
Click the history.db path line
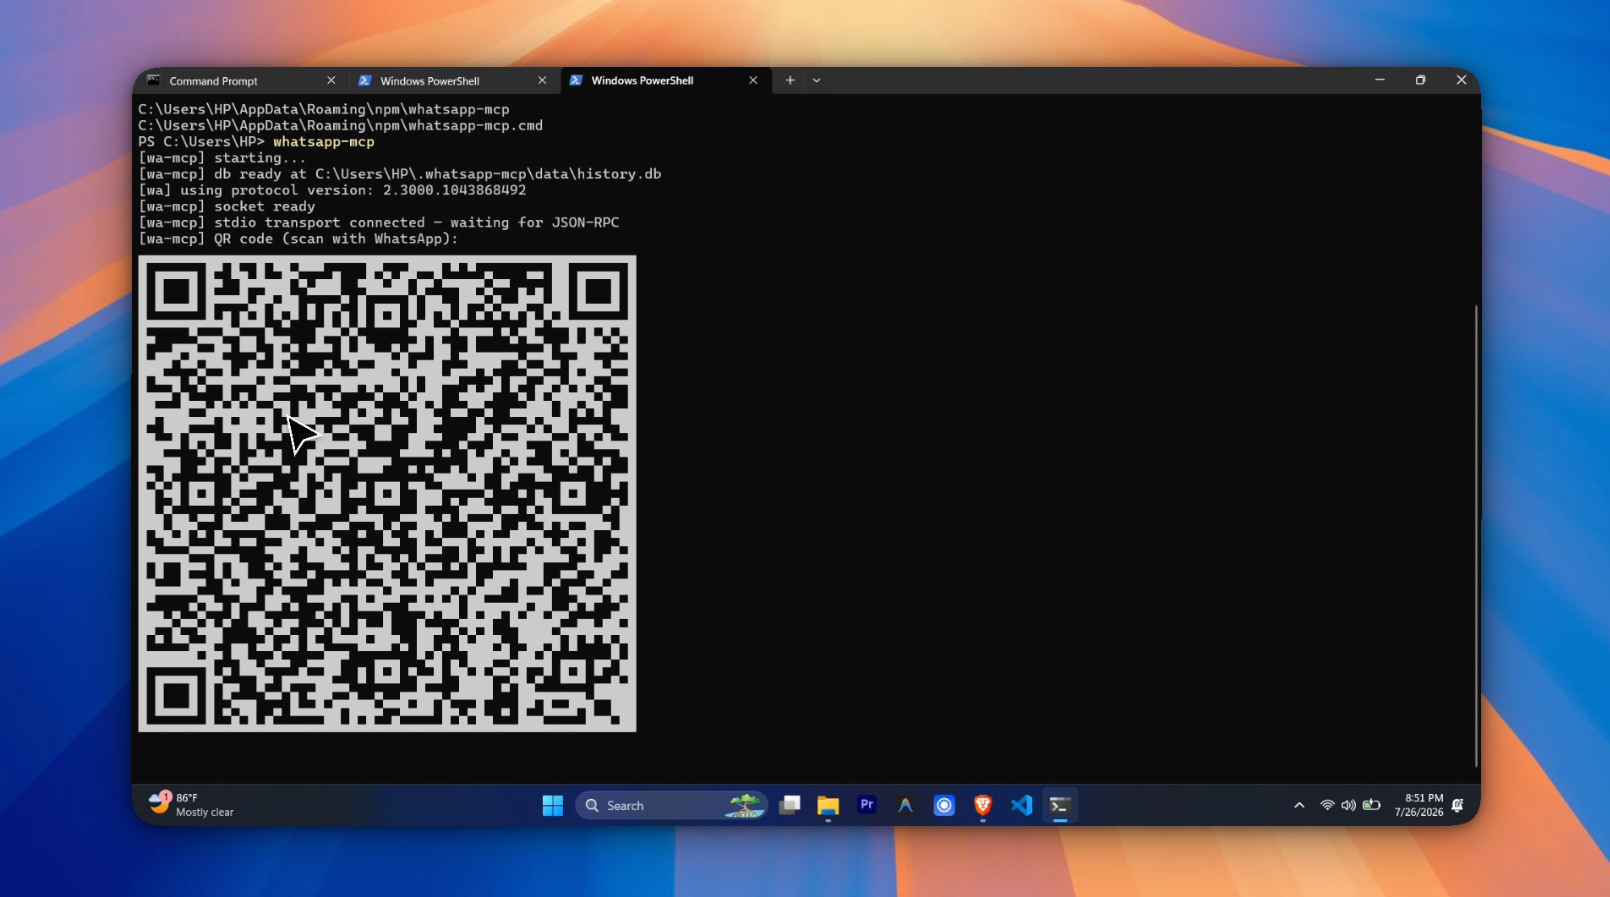(x=400, y=174)
